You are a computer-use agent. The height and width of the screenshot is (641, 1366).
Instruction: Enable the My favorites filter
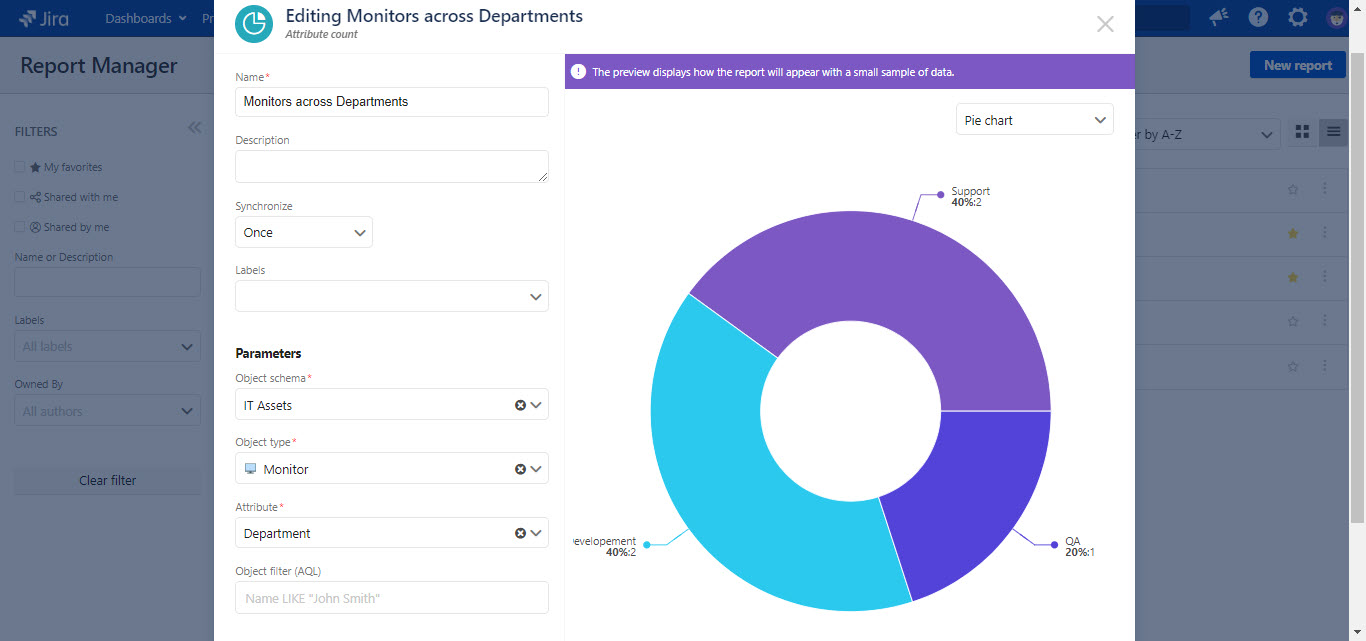click(19, 167)
